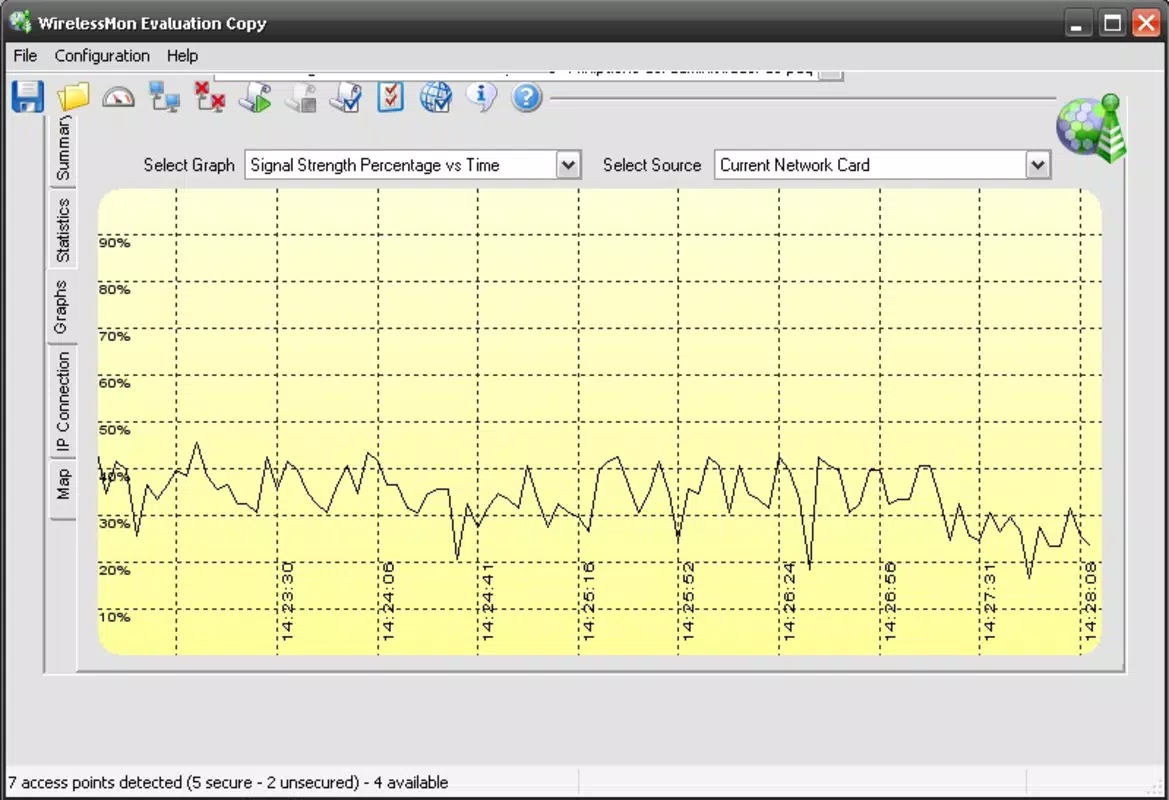Click the Select Graph label
The height and width of the screenshot is (800, 1169).
(x=189, y=165)
